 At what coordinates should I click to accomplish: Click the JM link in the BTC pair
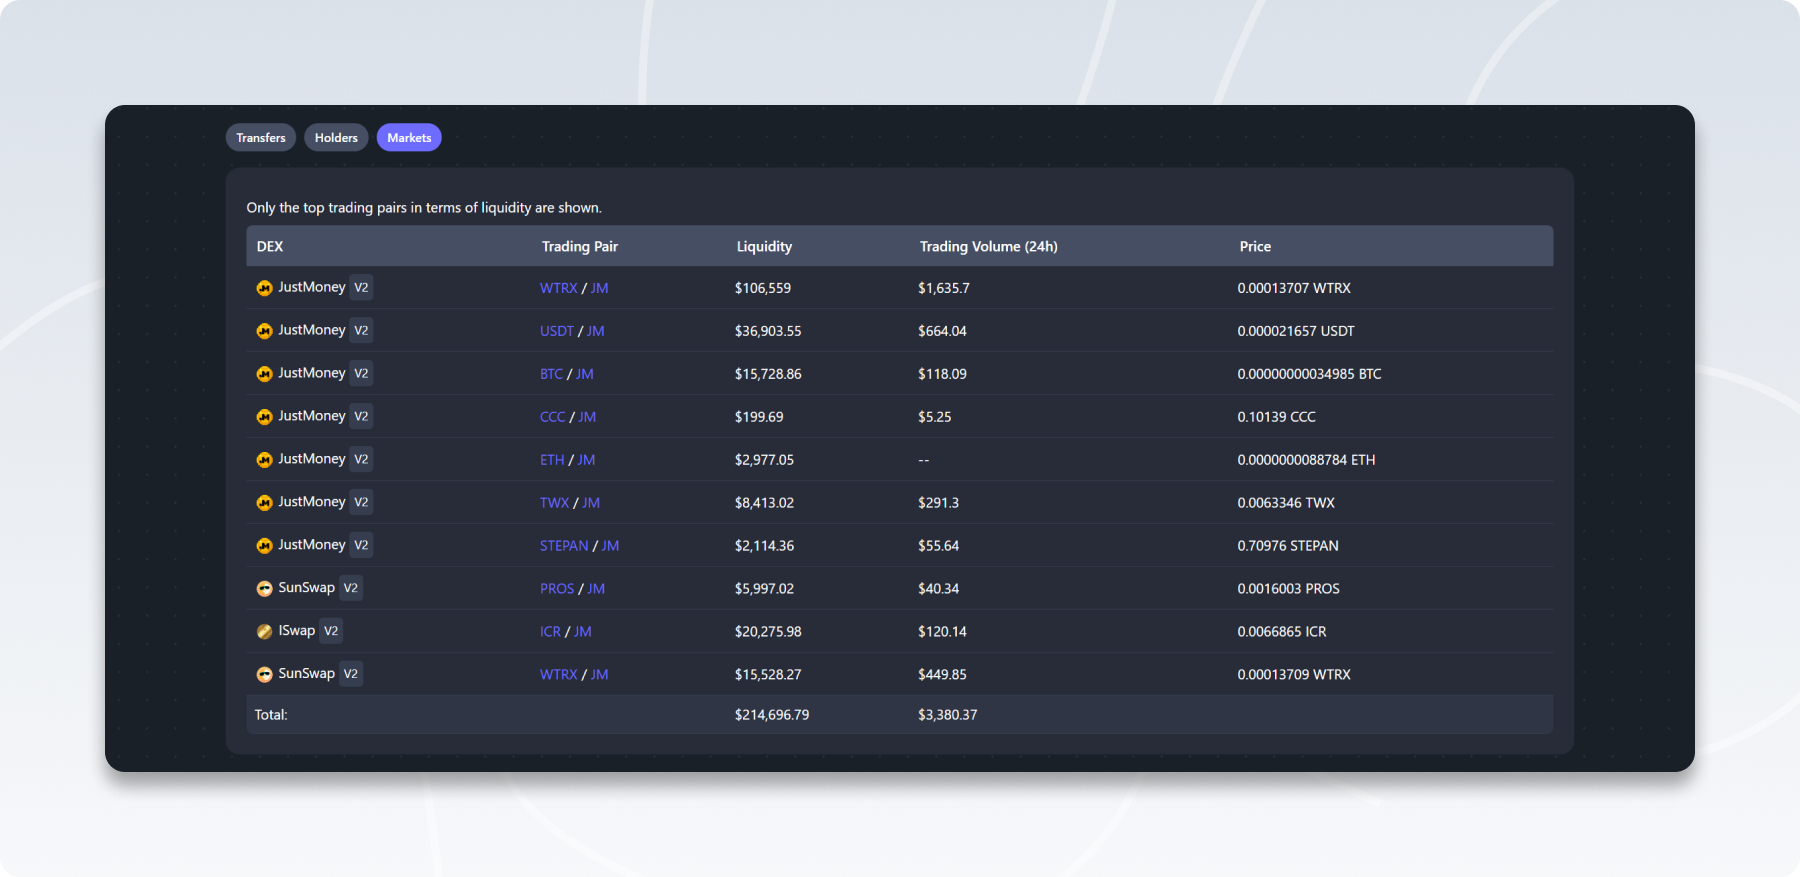pyautogui.click(x=585, y=374)
